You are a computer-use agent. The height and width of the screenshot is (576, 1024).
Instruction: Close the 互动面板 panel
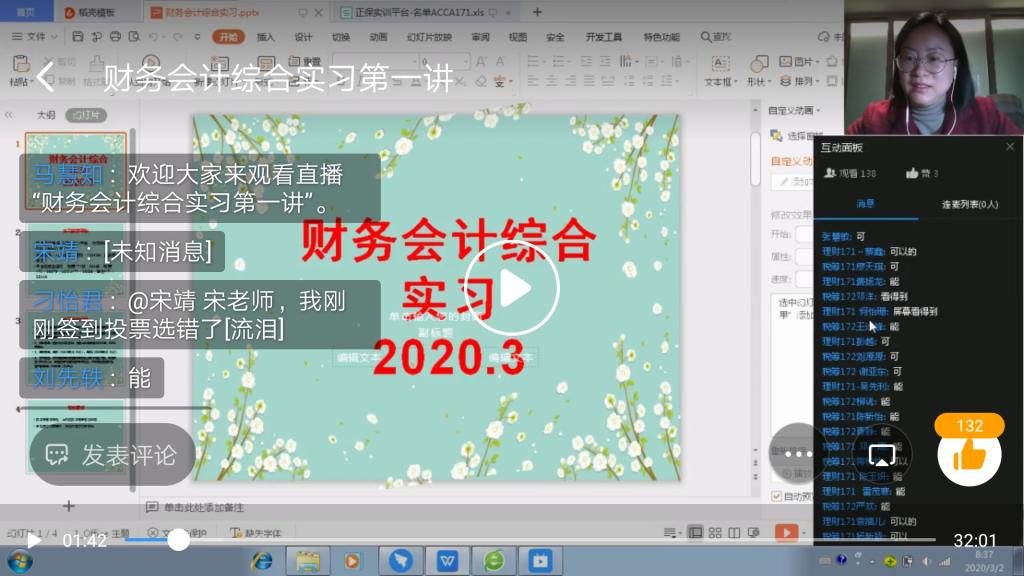tap(1009, 147)
